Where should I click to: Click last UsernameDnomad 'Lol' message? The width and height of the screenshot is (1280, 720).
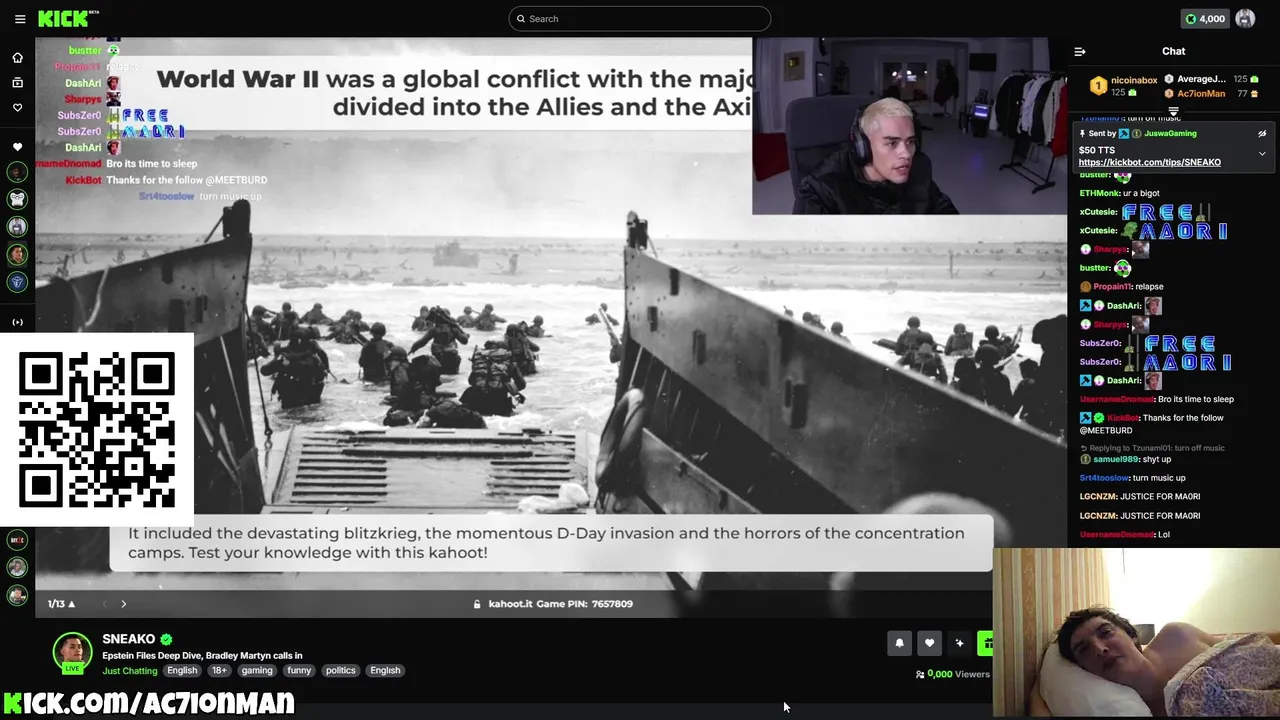(1124, 534)
